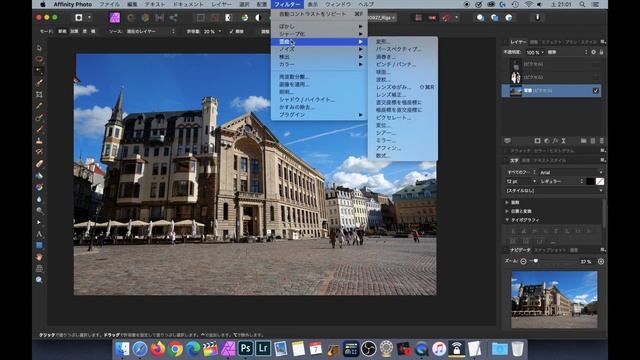
Task: Select the paint brush tool
Action: tap(39, 129)
